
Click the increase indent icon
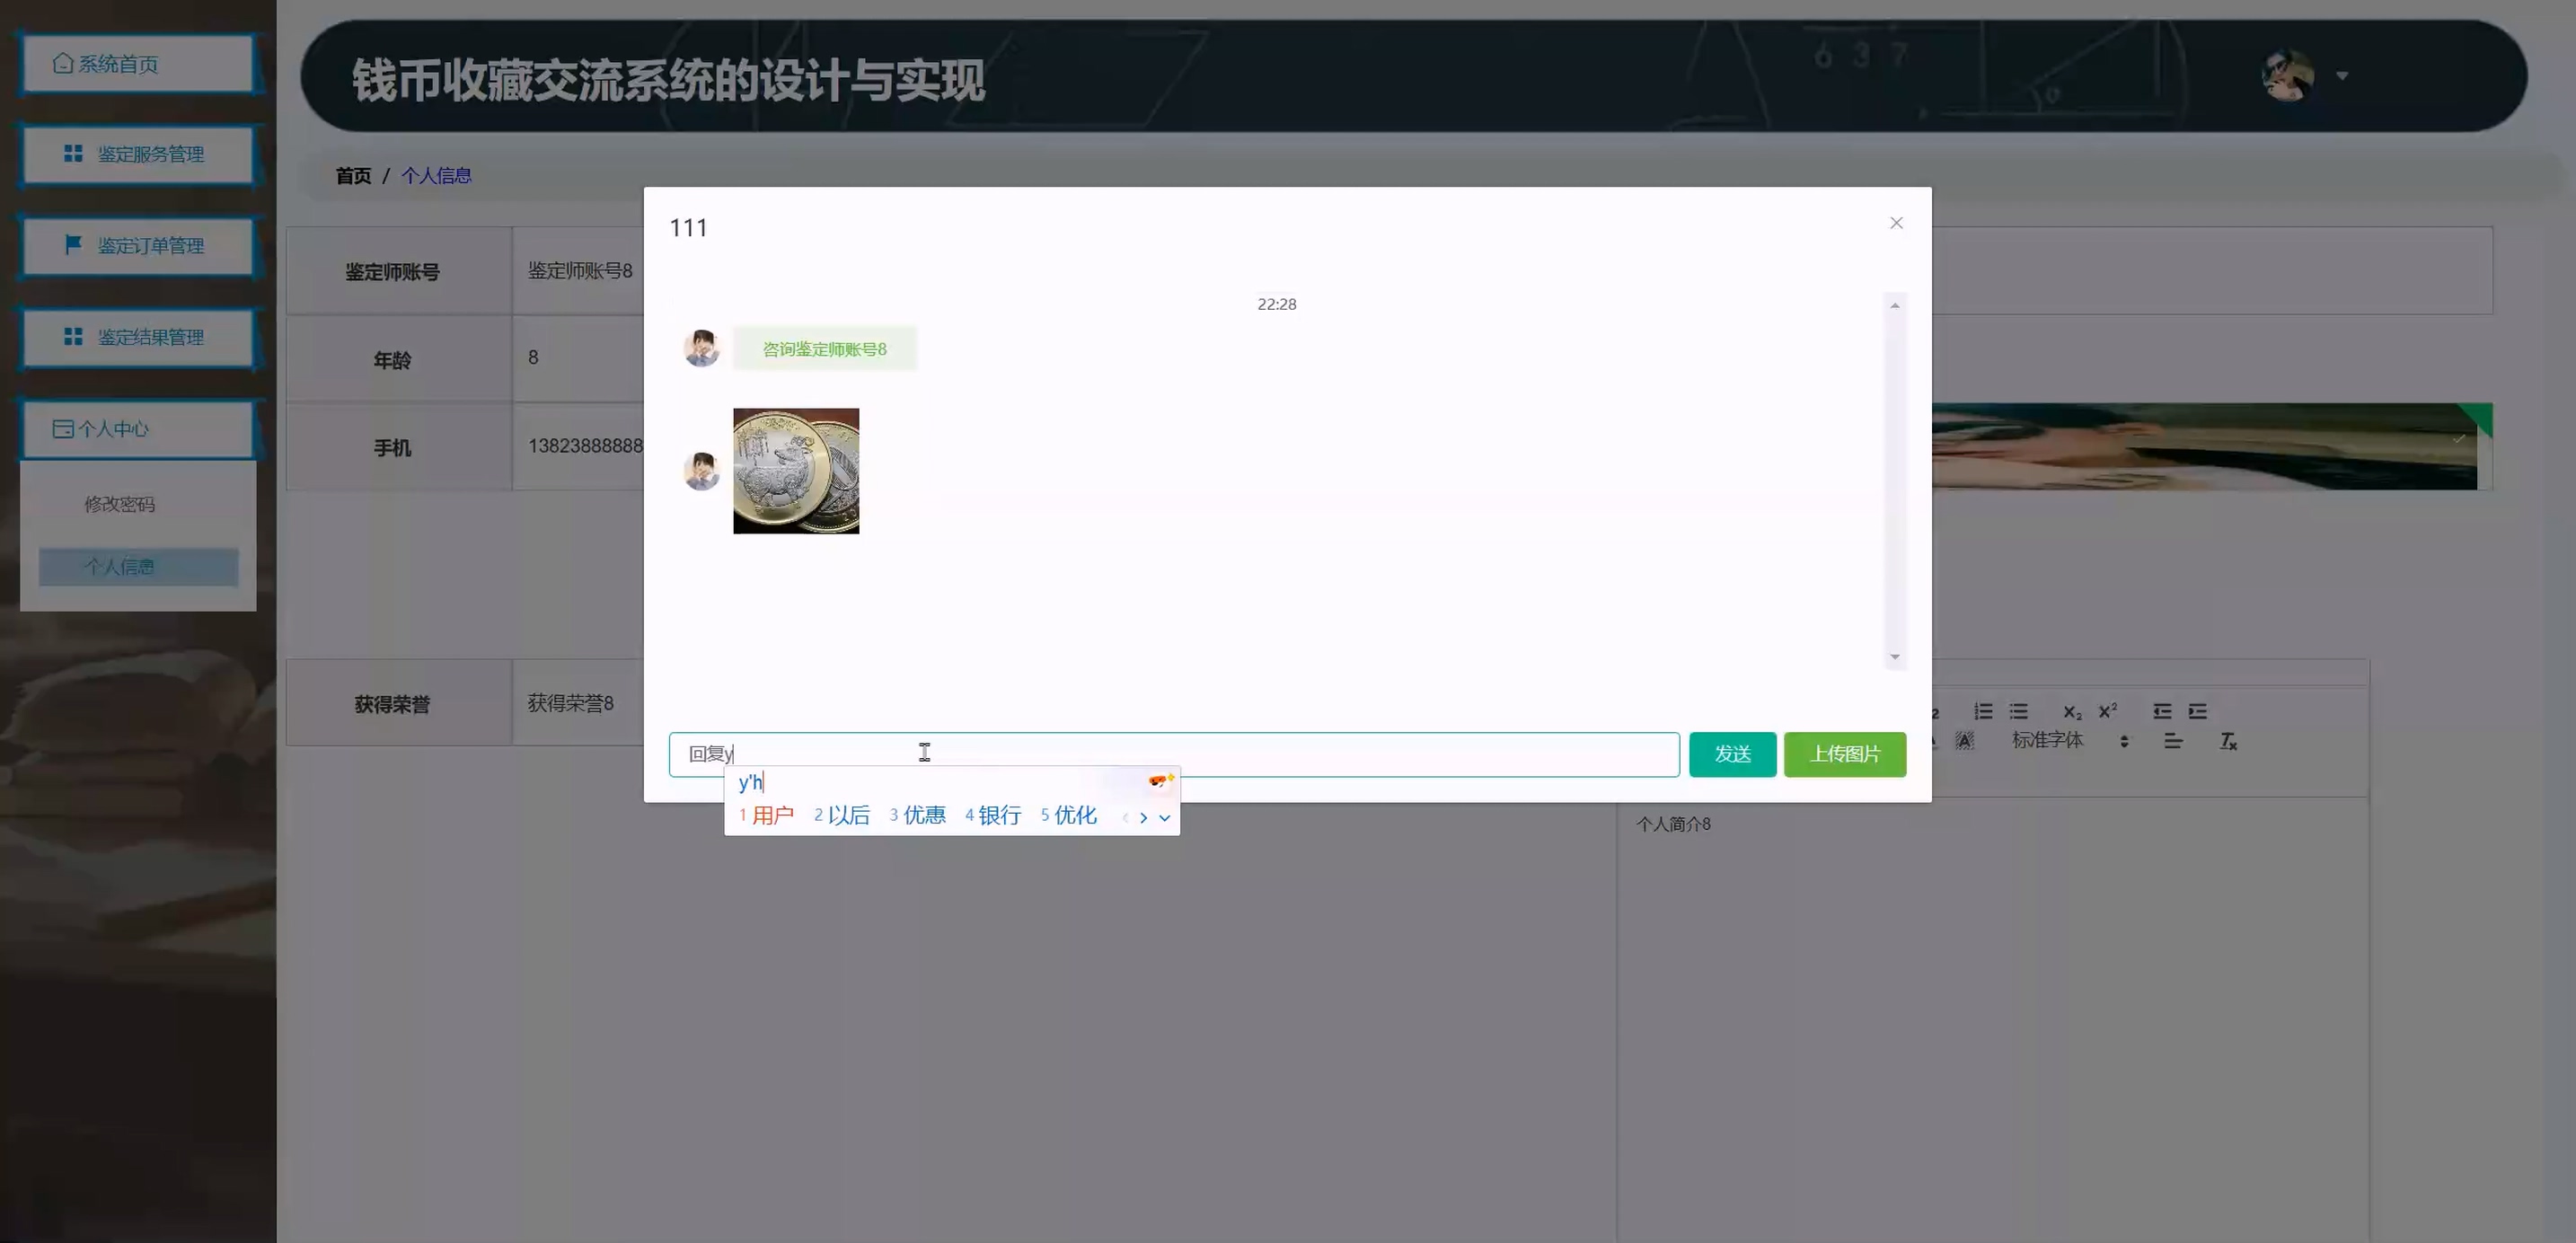pyautogui.click(x=2197, y=711)
